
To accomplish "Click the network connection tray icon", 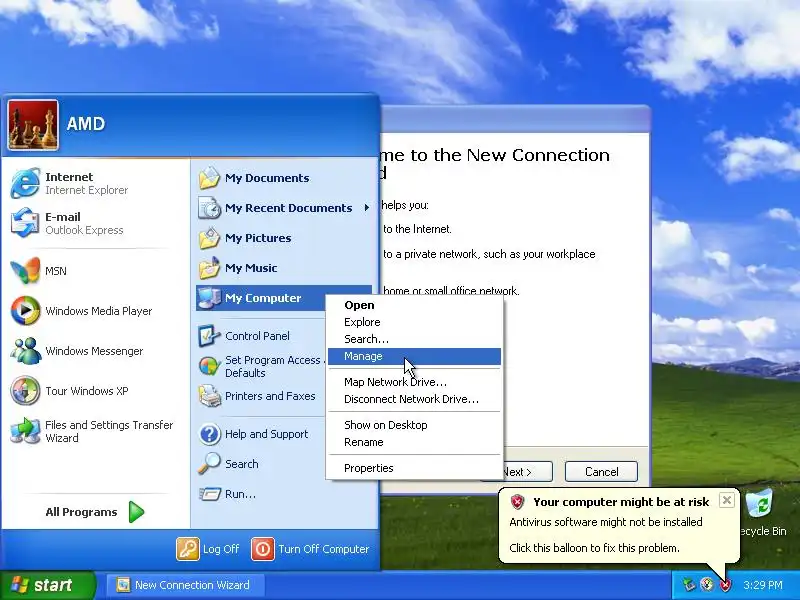I will point(689,585).
